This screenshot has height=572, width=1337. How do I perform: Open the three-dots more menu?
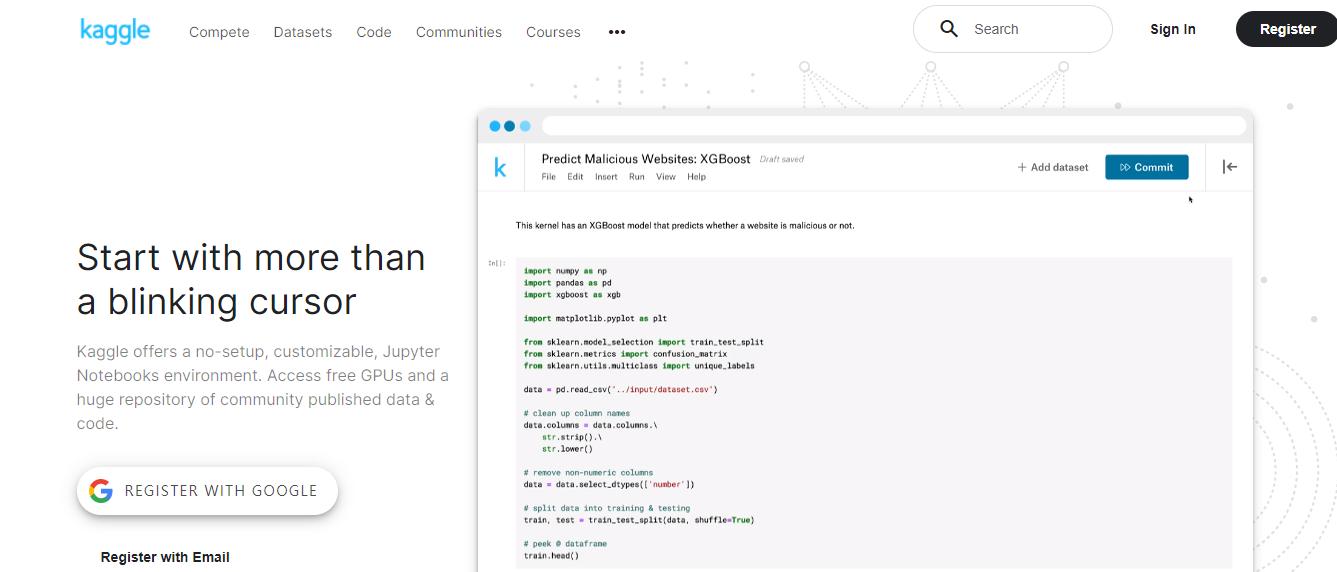pyautogui.click(x=617, y=32)
